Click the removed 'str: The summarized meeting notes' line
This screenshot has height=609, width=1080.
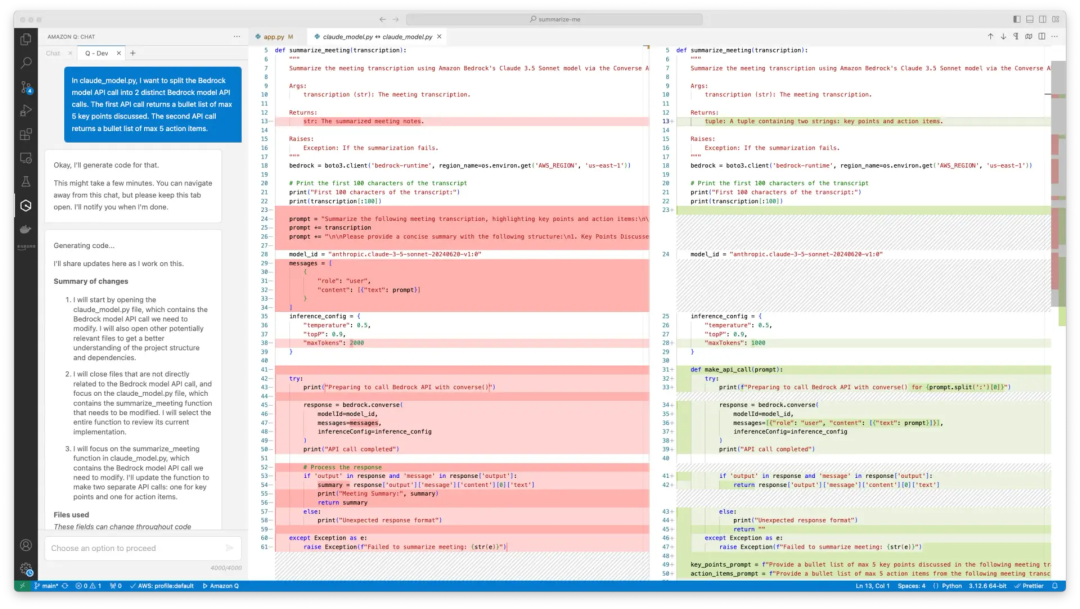pos(364,121)
